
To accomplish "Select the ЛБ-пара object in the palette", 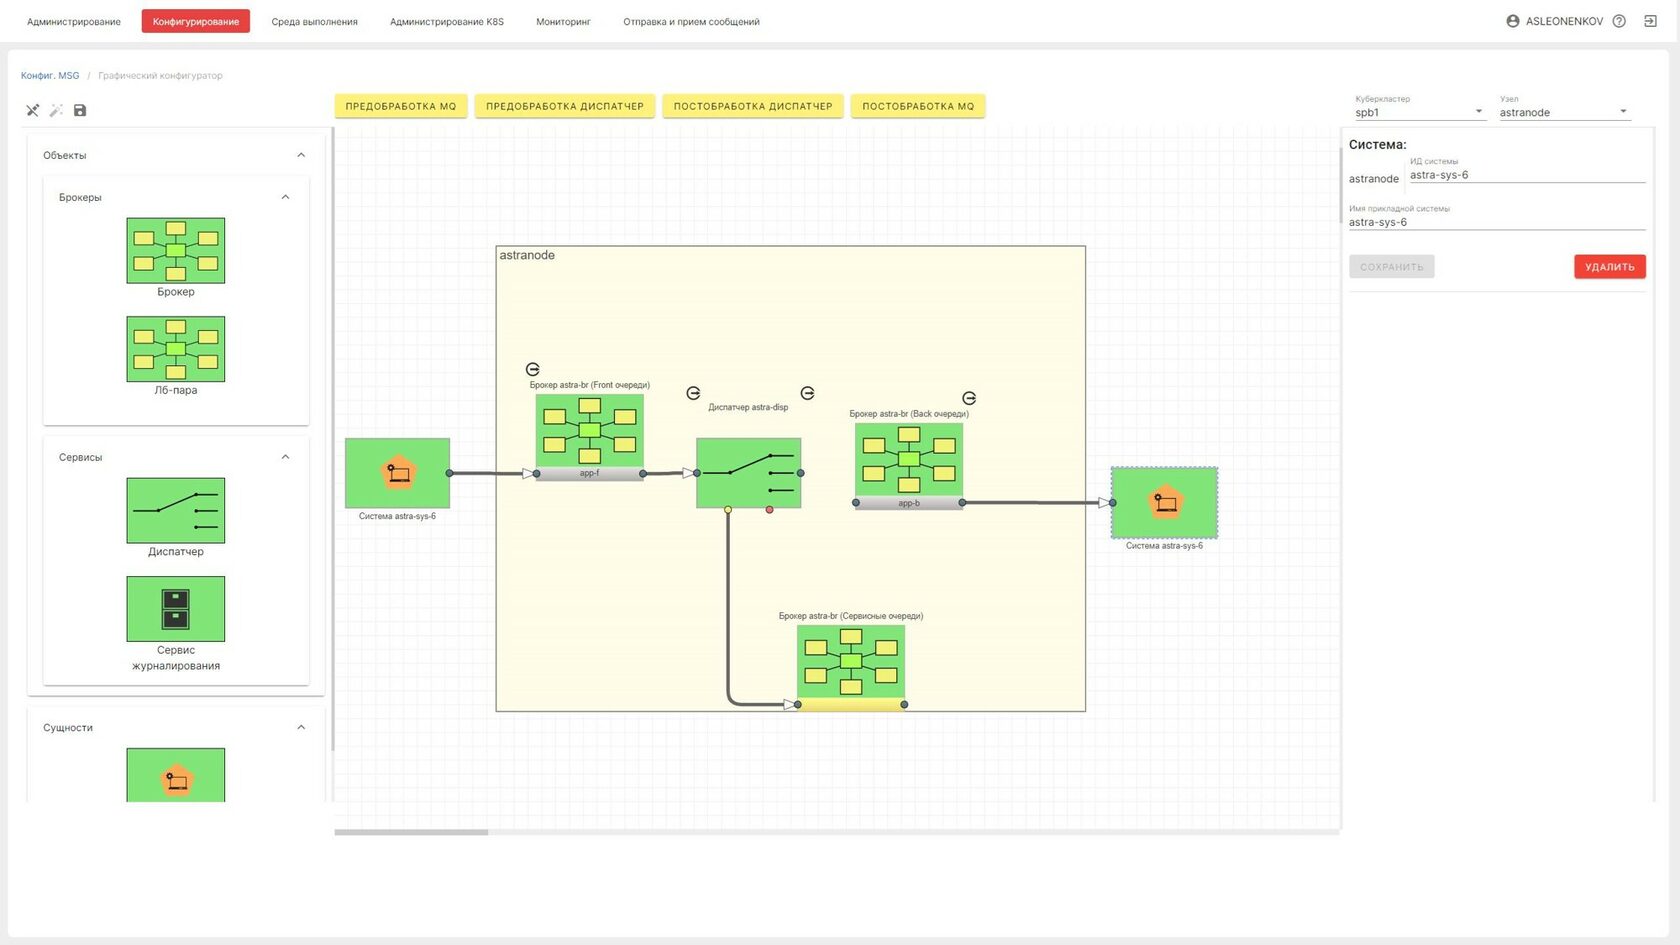I will tap(176, 349).
